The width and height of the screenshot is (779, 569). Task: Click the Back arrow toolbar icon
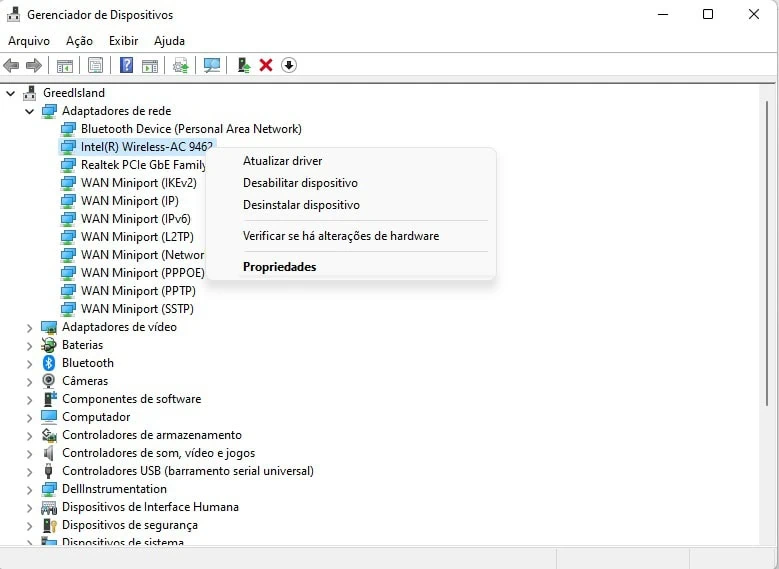point(11,65)
